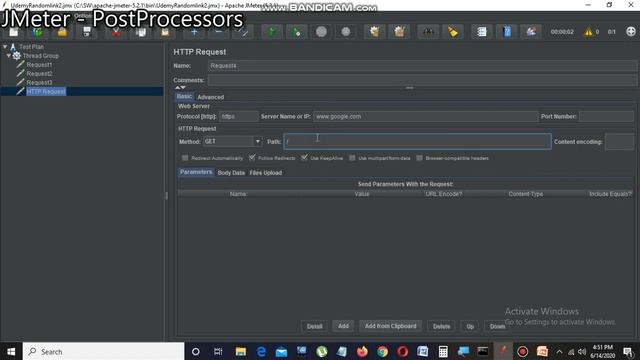The height and width of the screenshot is (360, 640).
Task: Click the Port Number field
Action: pyautogui.click(x=606, y=116)
